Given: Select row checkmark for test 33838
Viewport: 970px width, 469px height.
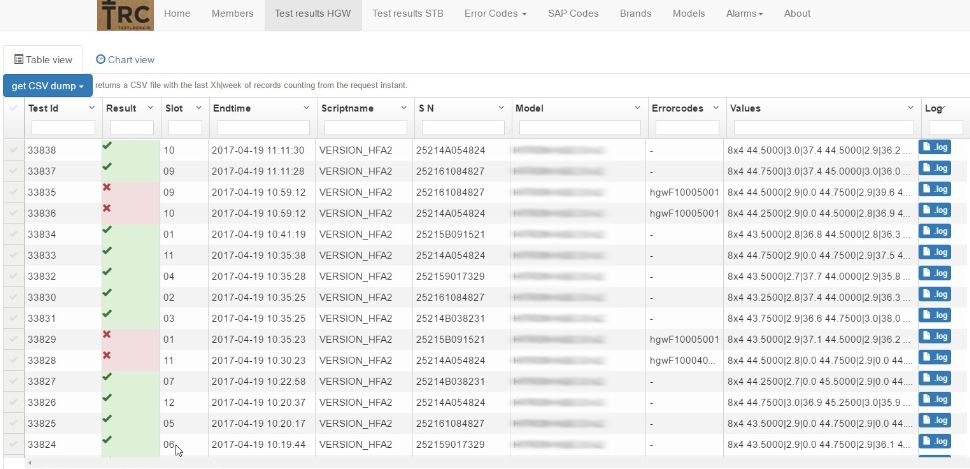Looking at the screenshot, I should point(13,150).
